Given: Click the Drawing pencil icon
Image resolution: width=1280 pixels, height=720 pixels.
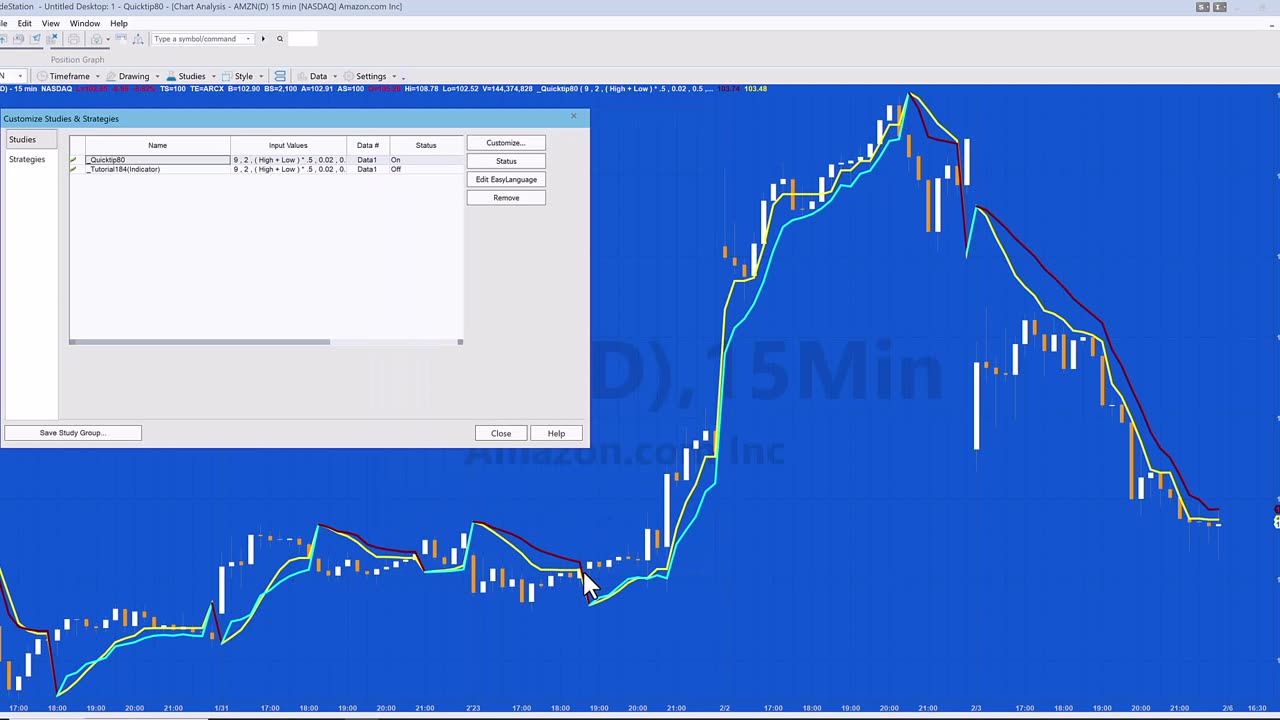Looking at the screenshot, I should 111,76.
